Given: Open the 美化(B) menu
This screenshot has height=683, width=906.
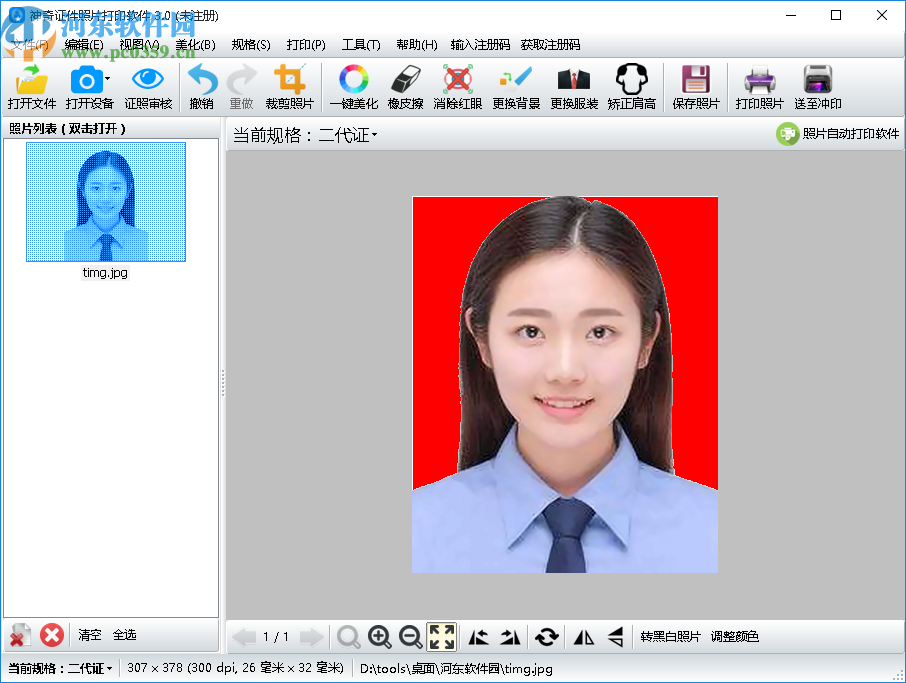Looking at the screenshot, I should point(195,45).
